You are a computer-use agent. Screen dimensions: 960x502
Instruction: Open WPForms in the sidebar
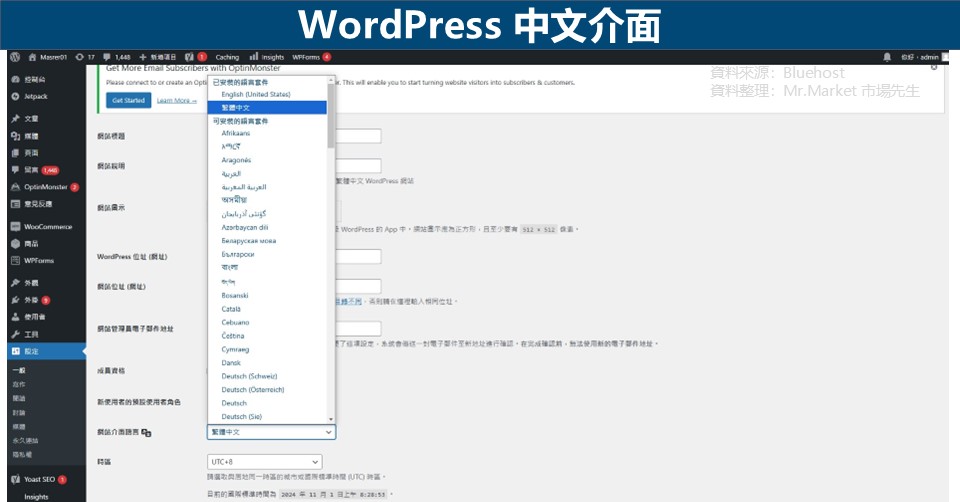tap(32, 261)
